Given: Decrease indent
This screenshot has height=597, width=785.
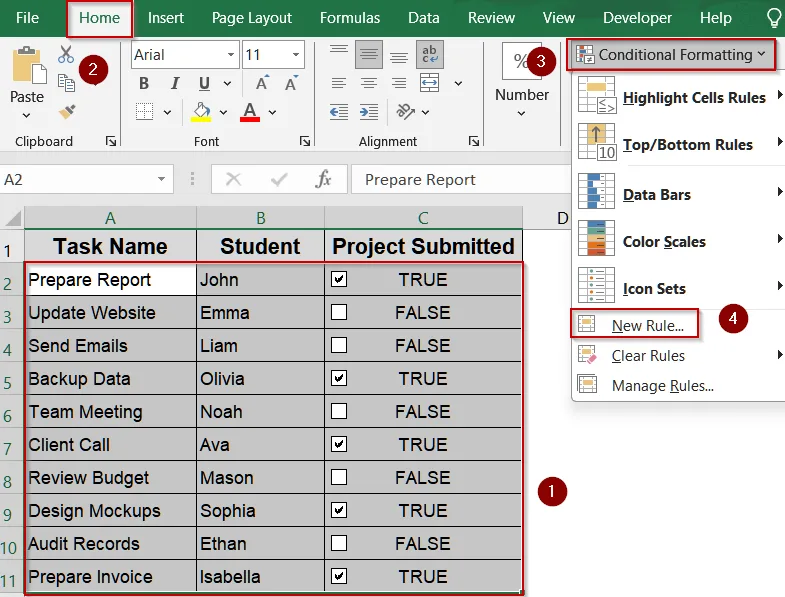Looking at the screenshot, I should tap(339, 112).
